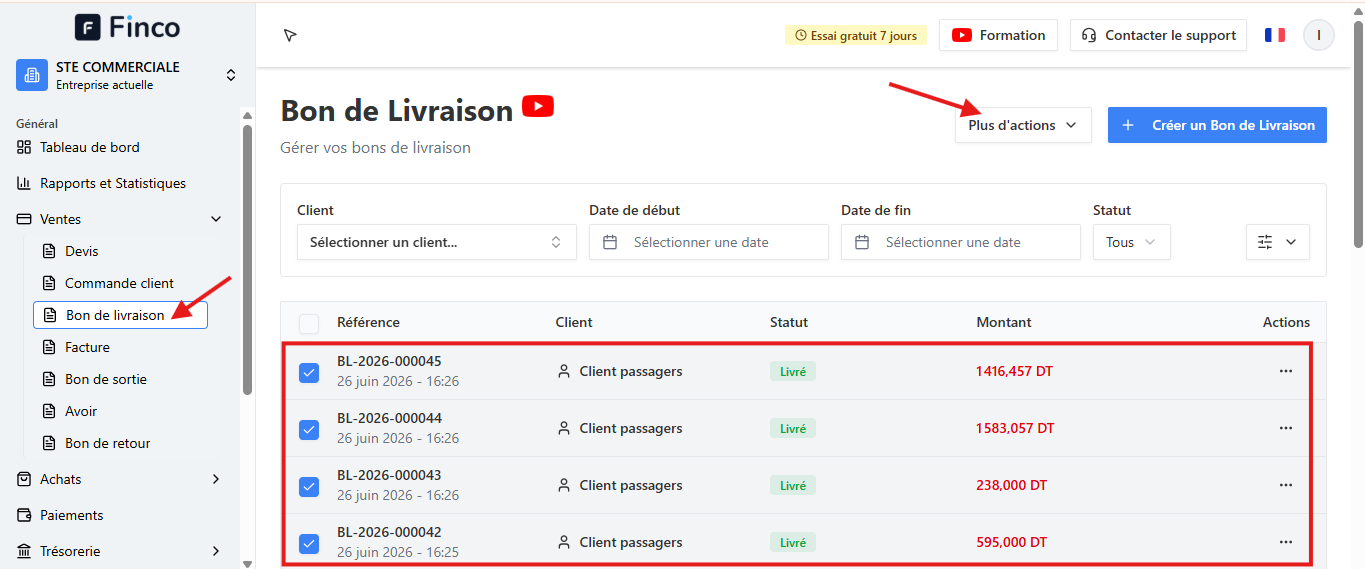
Task: Click the STE COMMERCIALE company building icon
Action: coord(31,75)
